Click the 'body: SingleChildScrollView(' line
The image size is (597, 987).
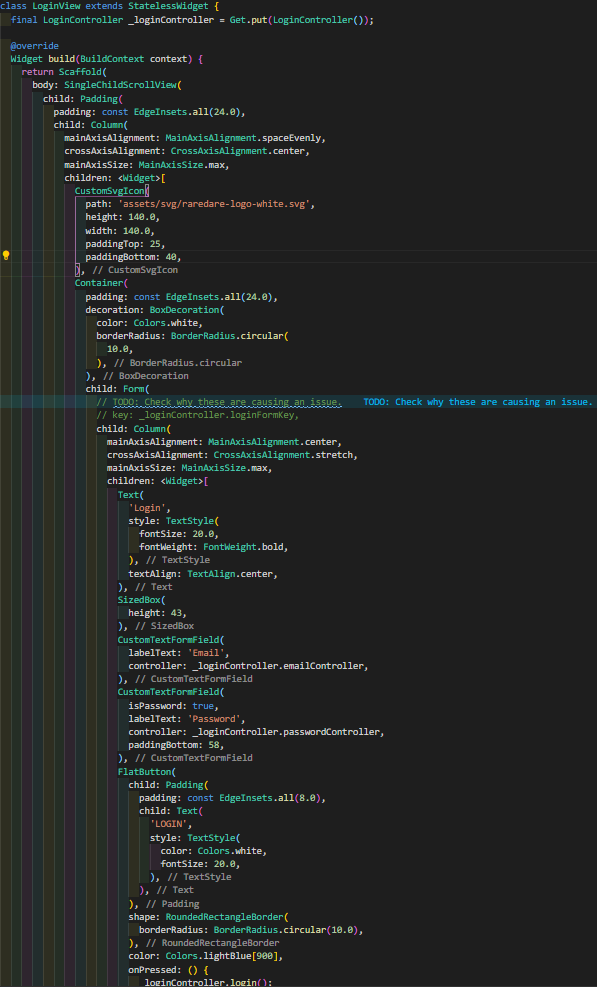point(107,86)
